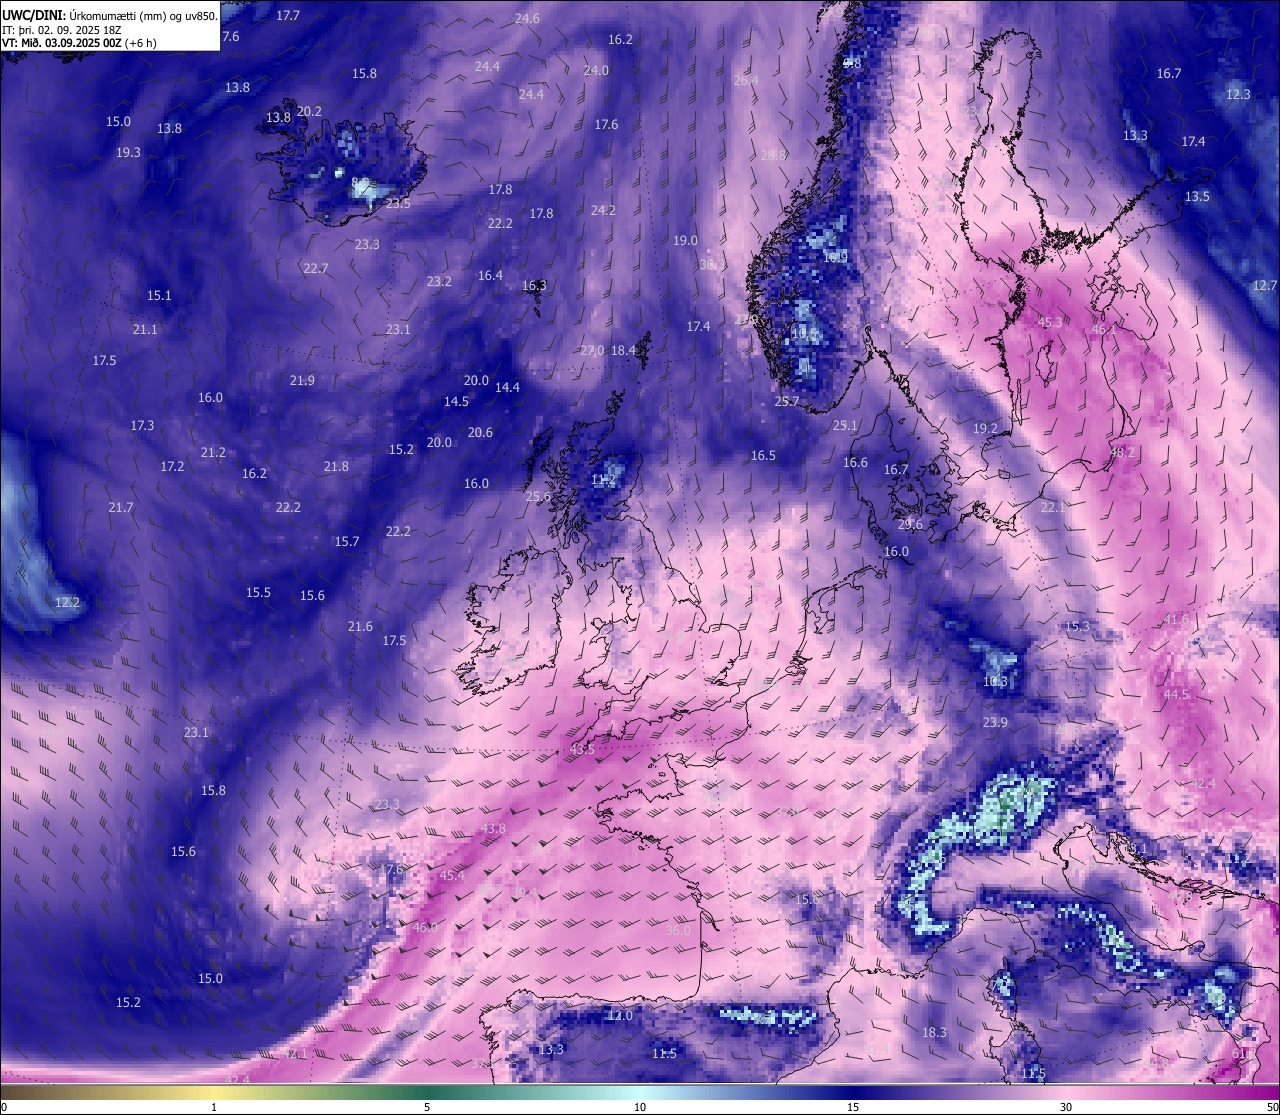Image resolution: width=1280 pixels, height=1115 pixels.
Task: Click the 23.2 map value
Action: point(439,281)
